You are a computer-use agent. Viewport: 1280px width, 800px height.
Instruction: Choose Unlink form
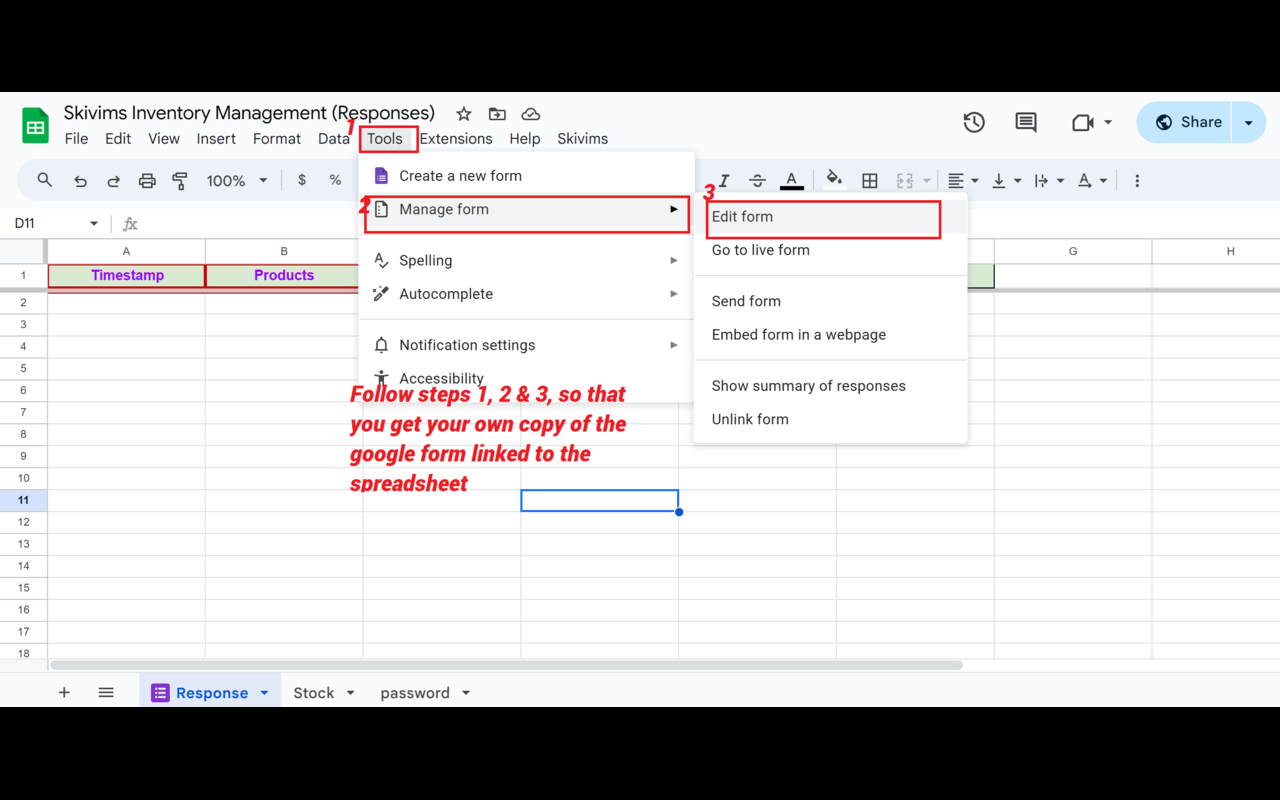[x=830, y=419]
